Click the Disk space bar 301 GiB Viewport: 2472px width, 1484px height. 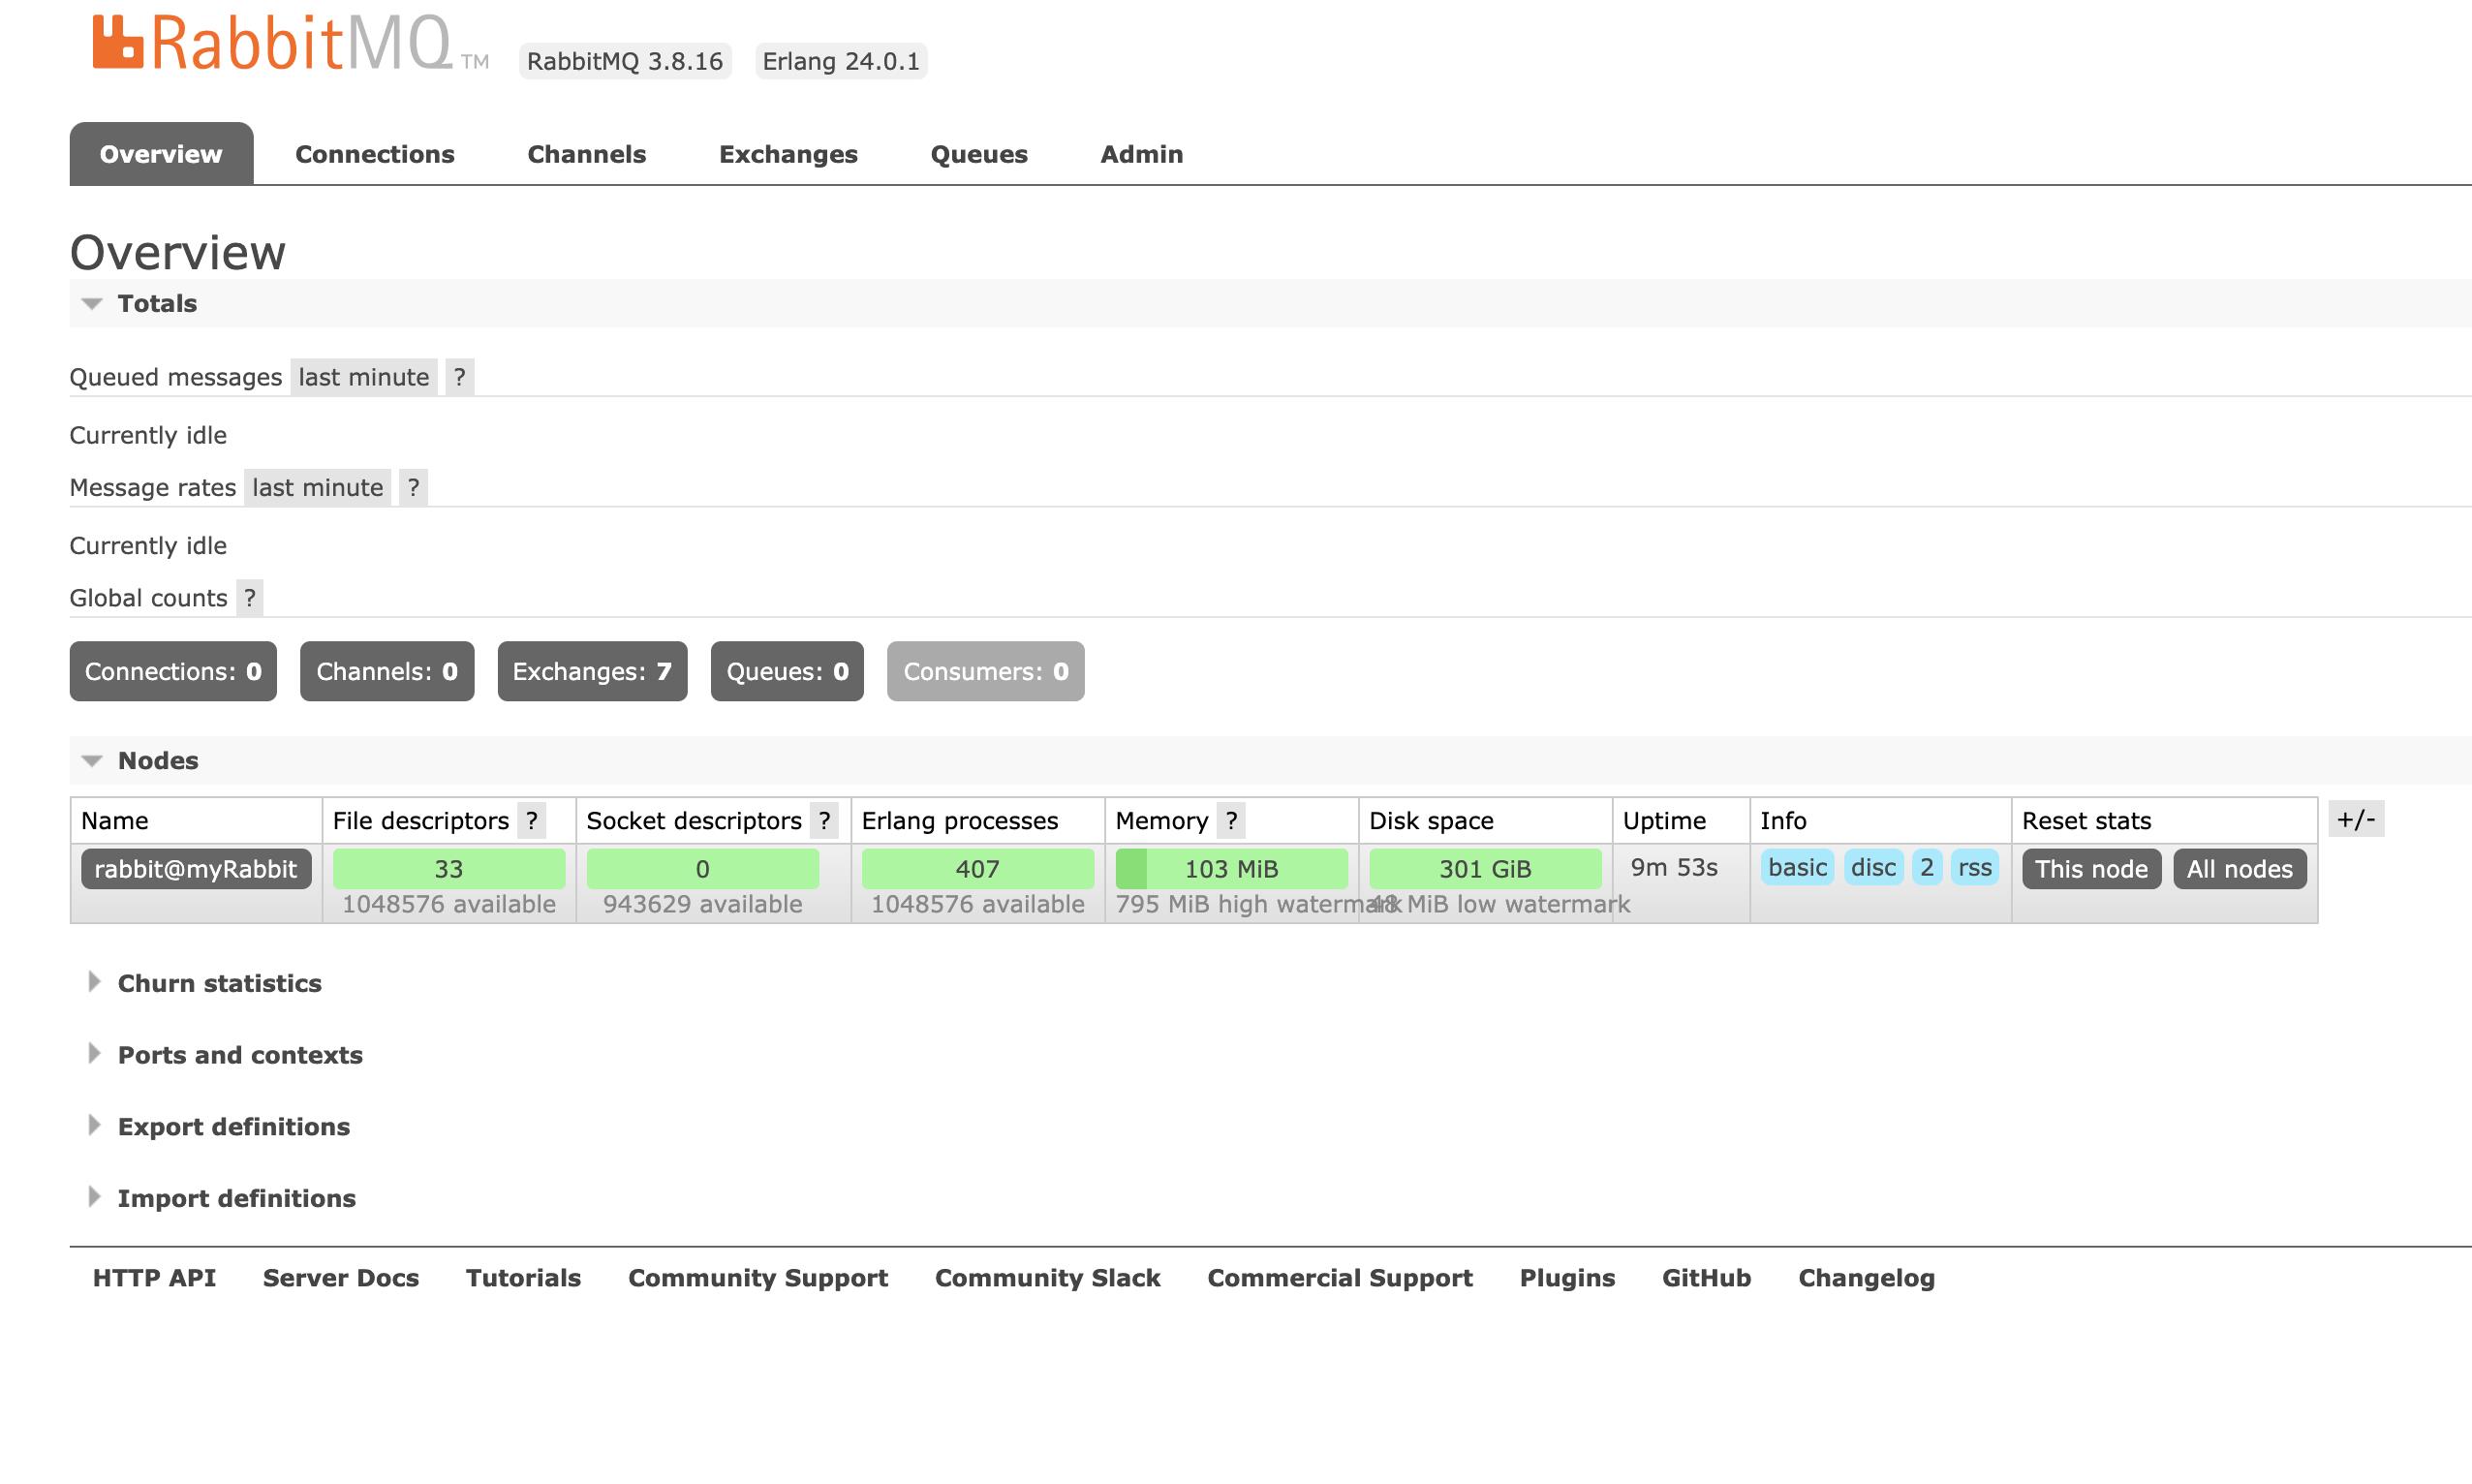tap(1485, 869)
